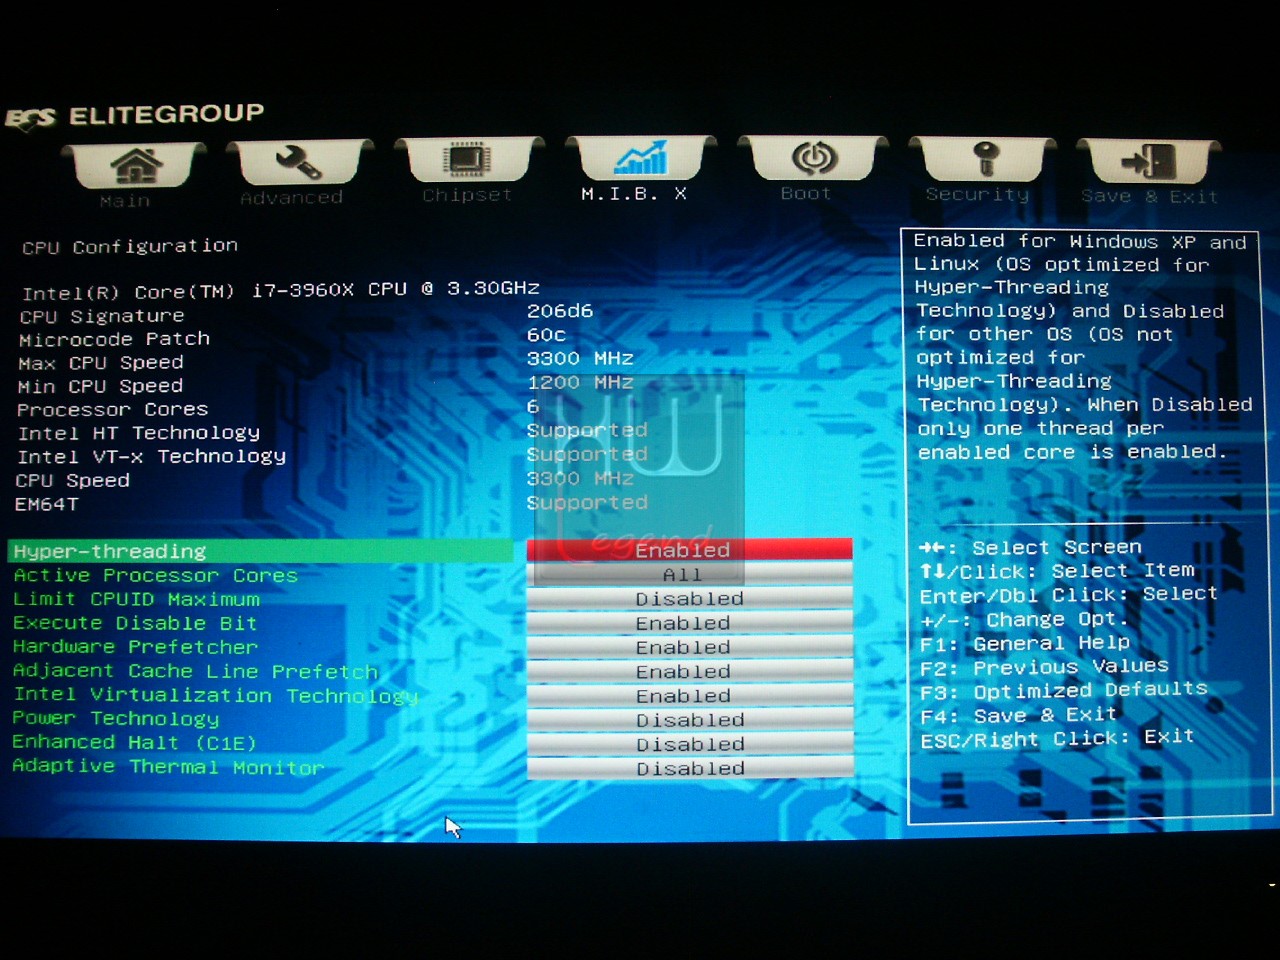Screen dimensions: 1280x960
Task: Click the Enter/Dbl Click: Select hint
Action: click(x=1069, y=595)
